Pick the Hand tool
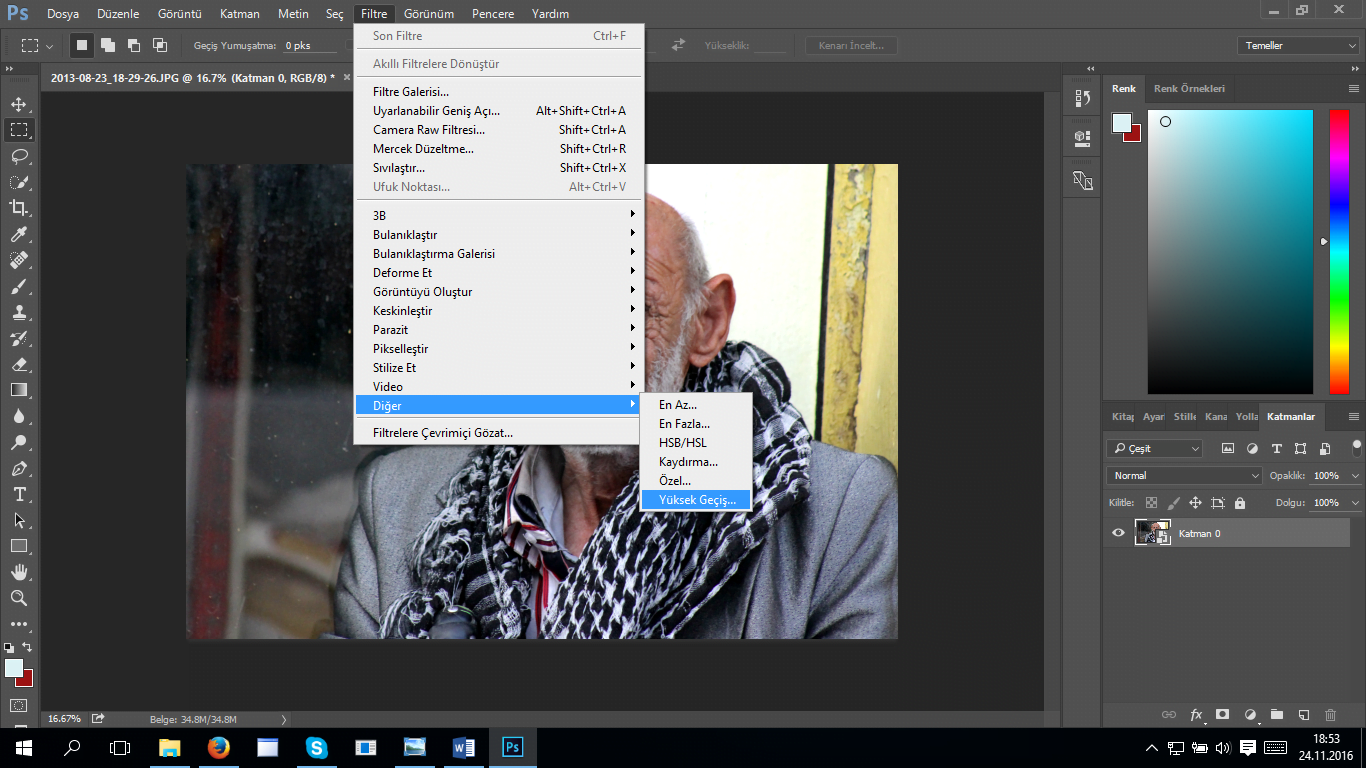The width and height of the screenshot is (1366, 768). (x=20, y=571)
